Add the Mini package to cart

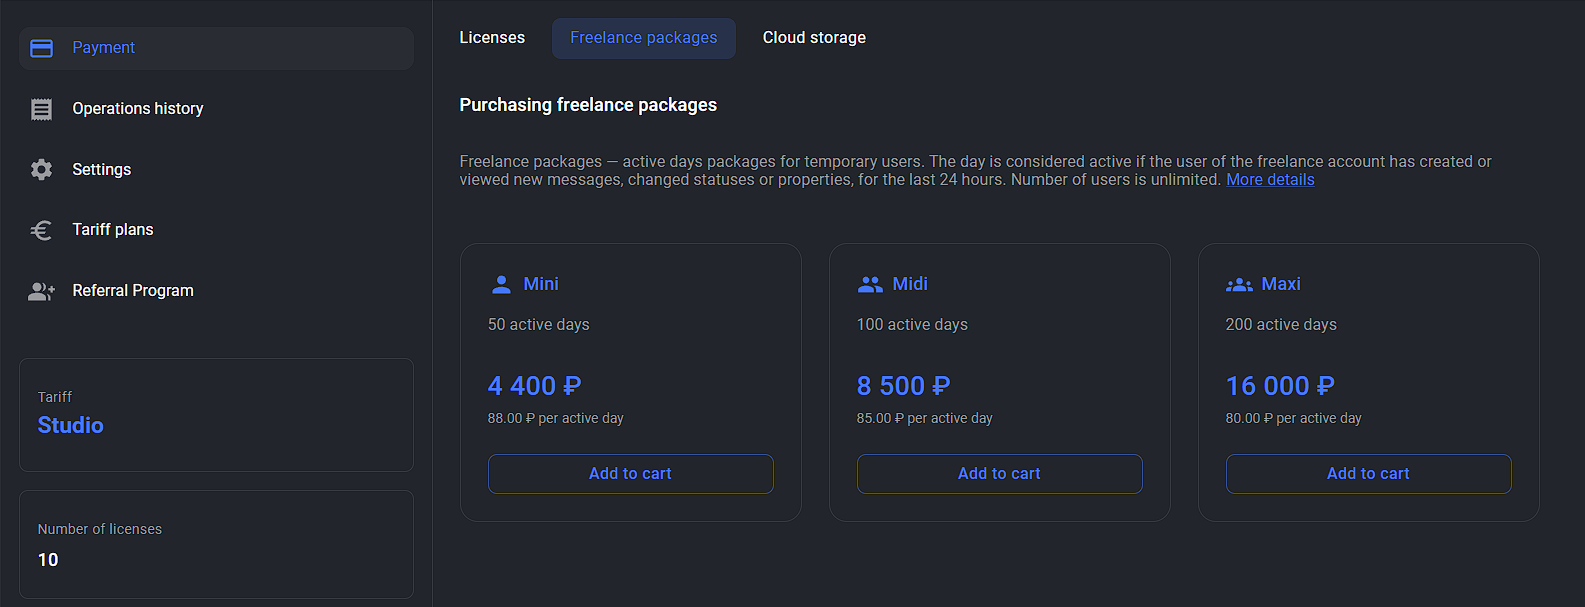pos(630,474)
